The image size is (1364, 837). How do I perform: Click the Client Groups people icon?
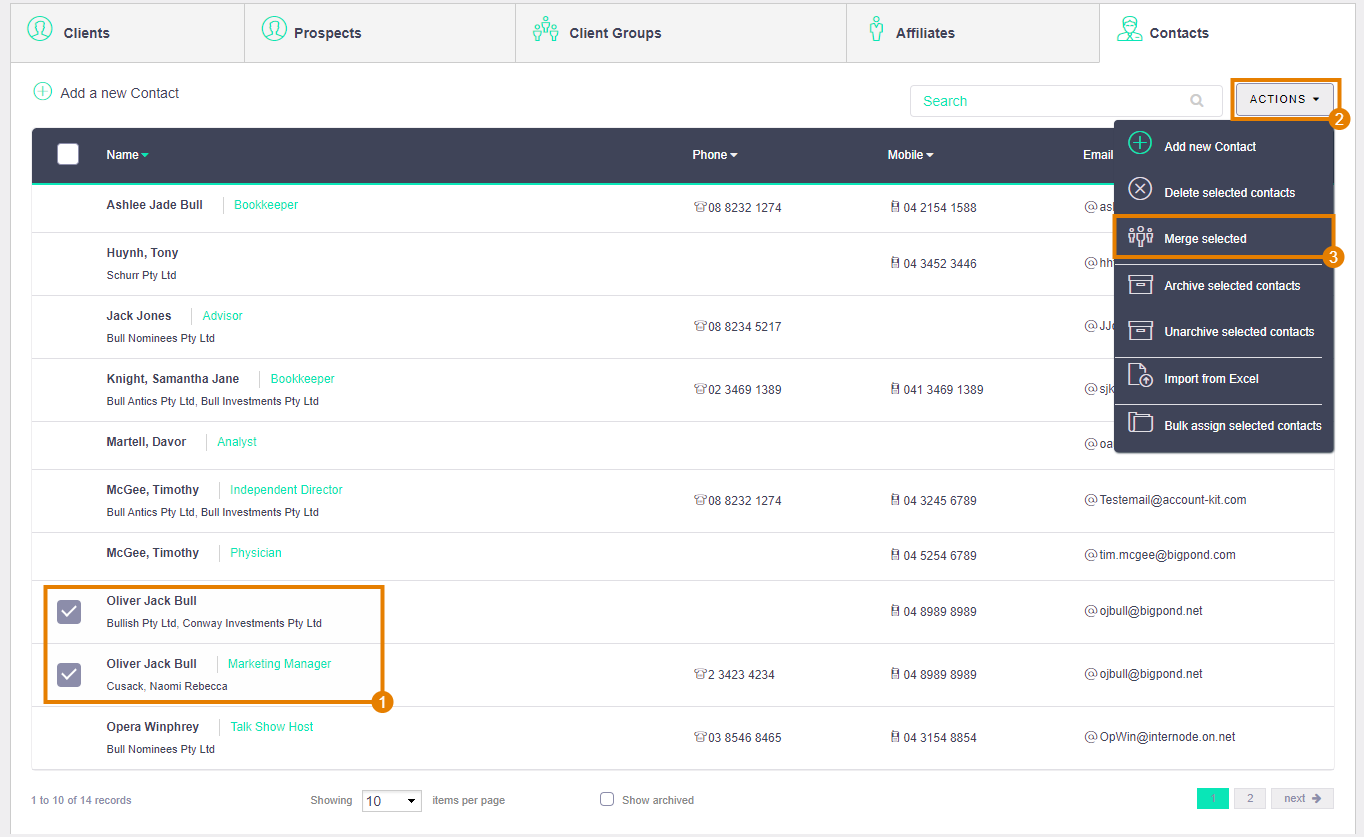[546, 29]
